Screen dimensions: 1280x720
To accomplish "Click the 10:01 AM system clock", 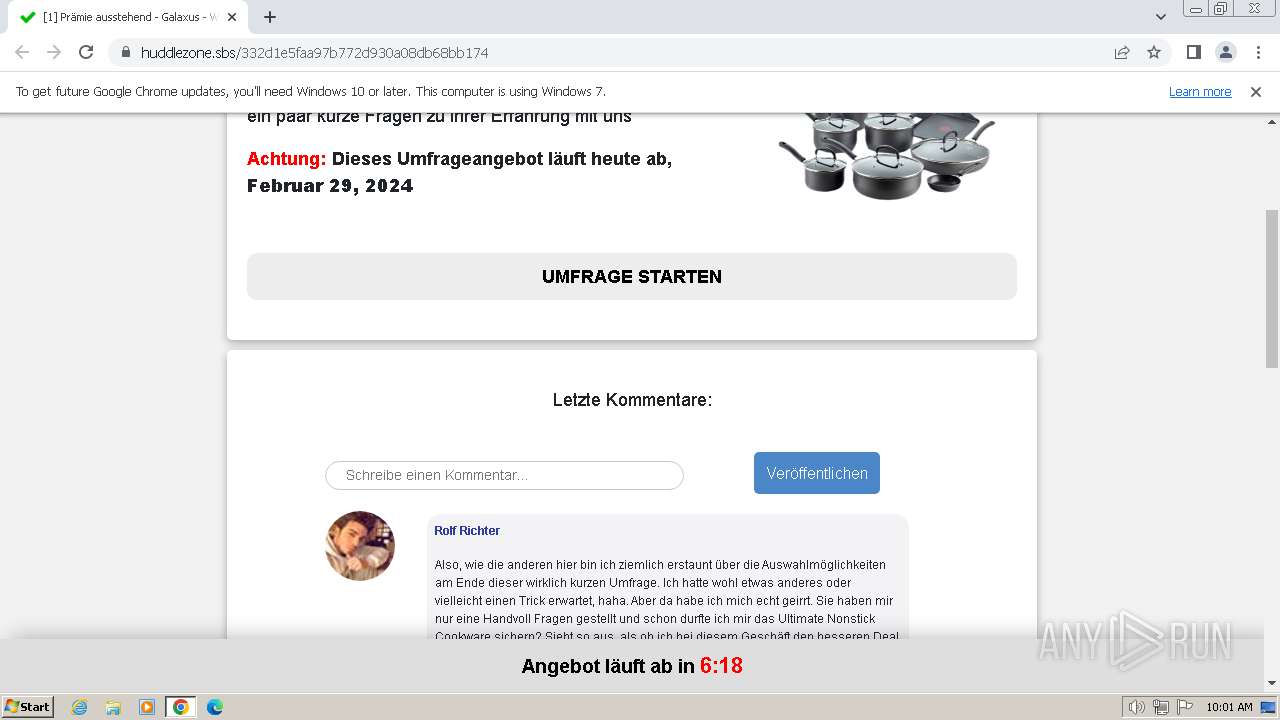I will click(x=1229, y=707).
